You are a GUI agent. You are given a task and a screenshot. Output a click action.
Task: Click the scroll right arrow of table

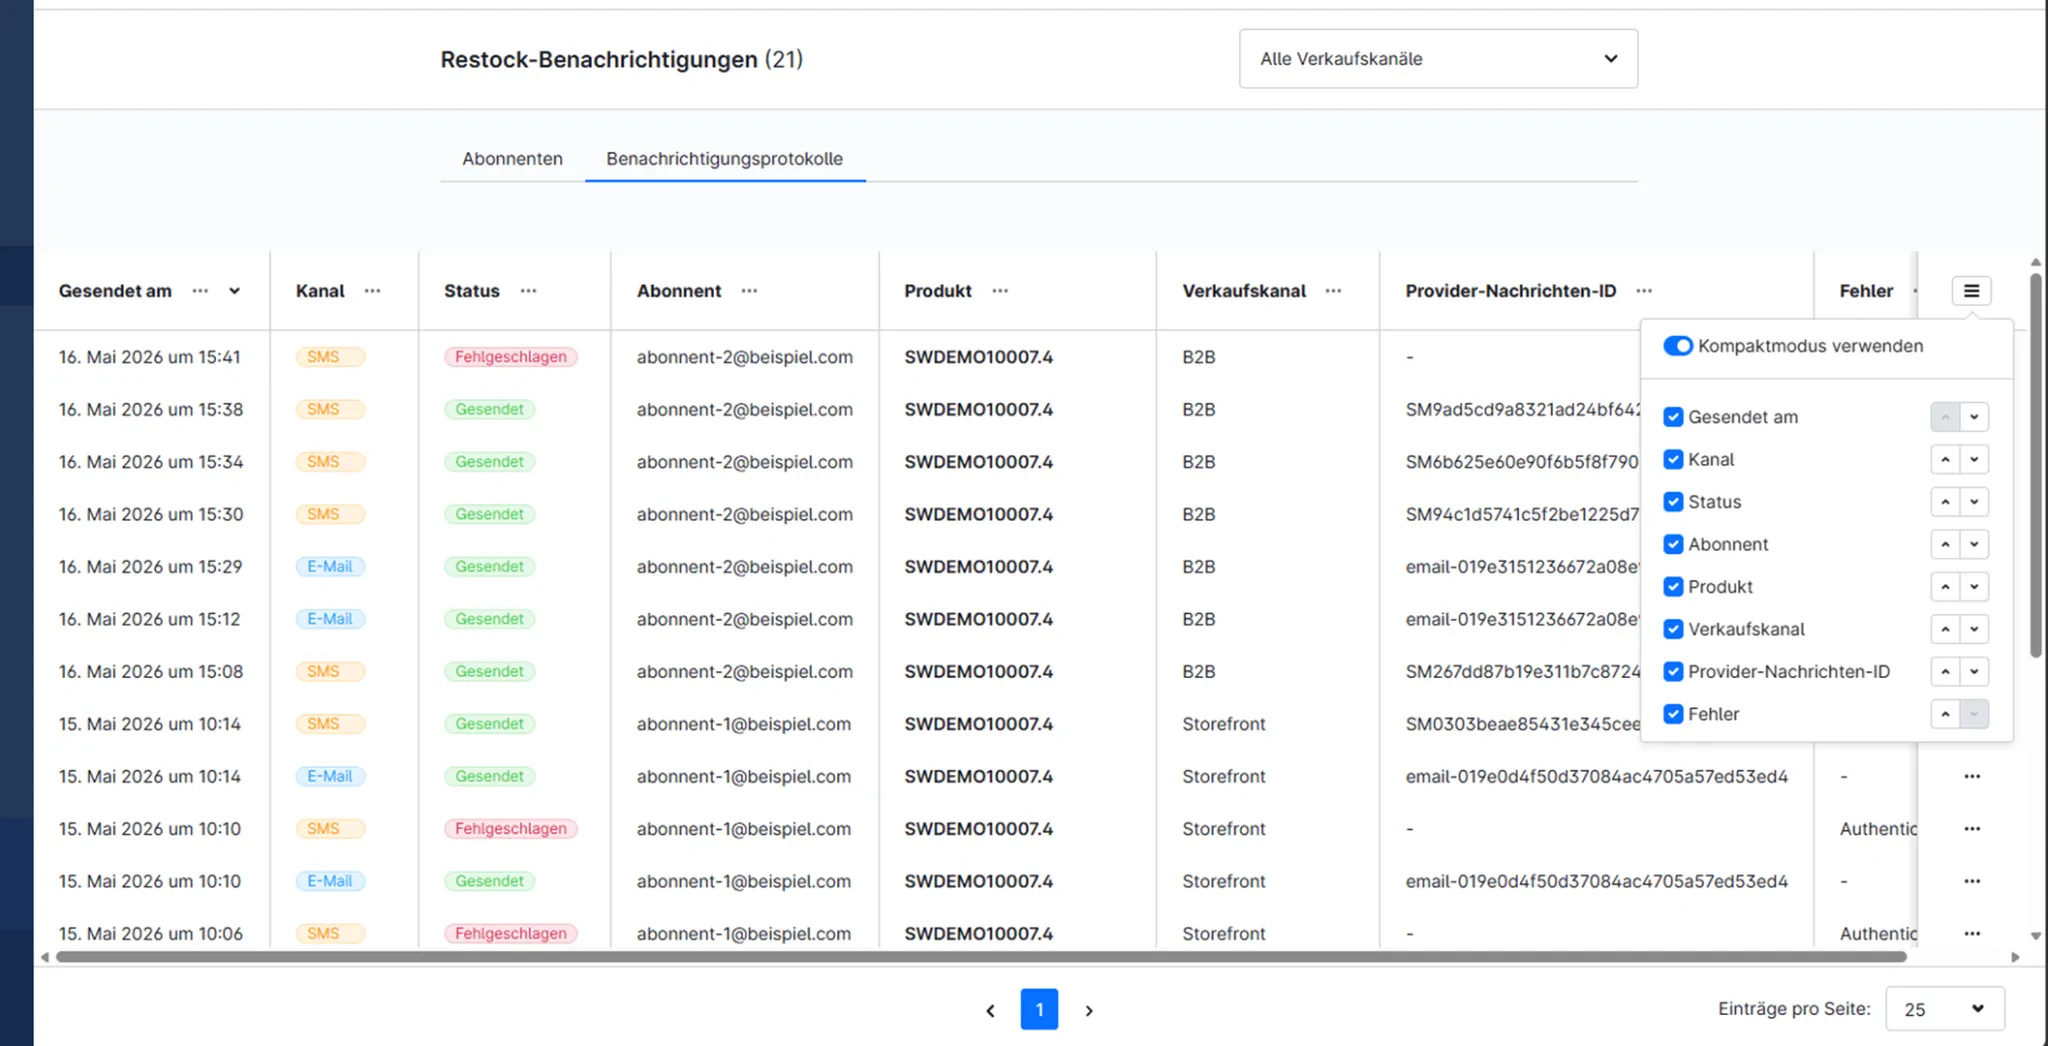(2015, 957)
